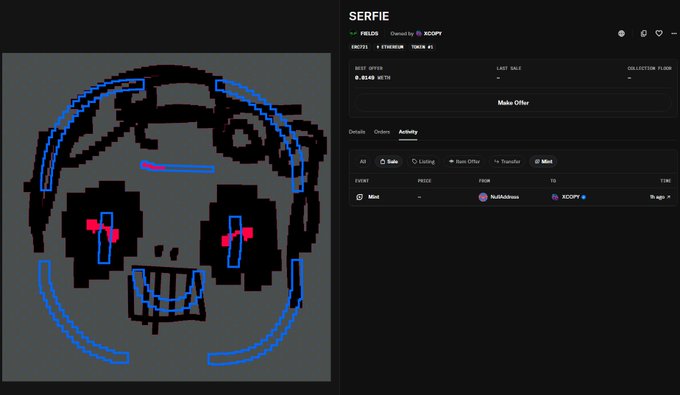
Task: Click the ERC721 token standard badge
Action: click(x=360, y=47)
